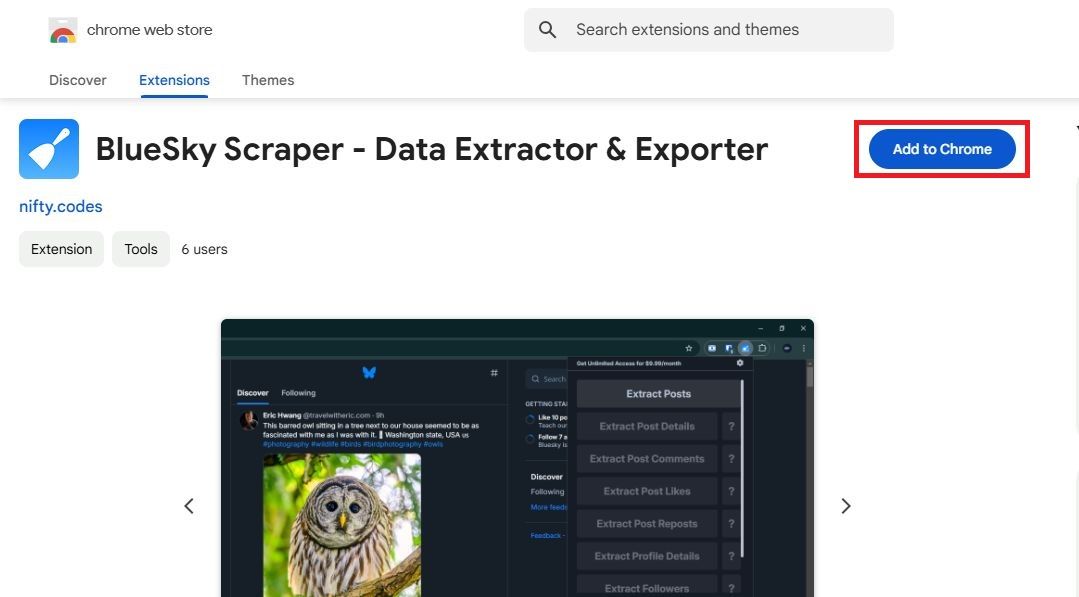
Task: Click the search magnifier icon
Action: (547, 29)
